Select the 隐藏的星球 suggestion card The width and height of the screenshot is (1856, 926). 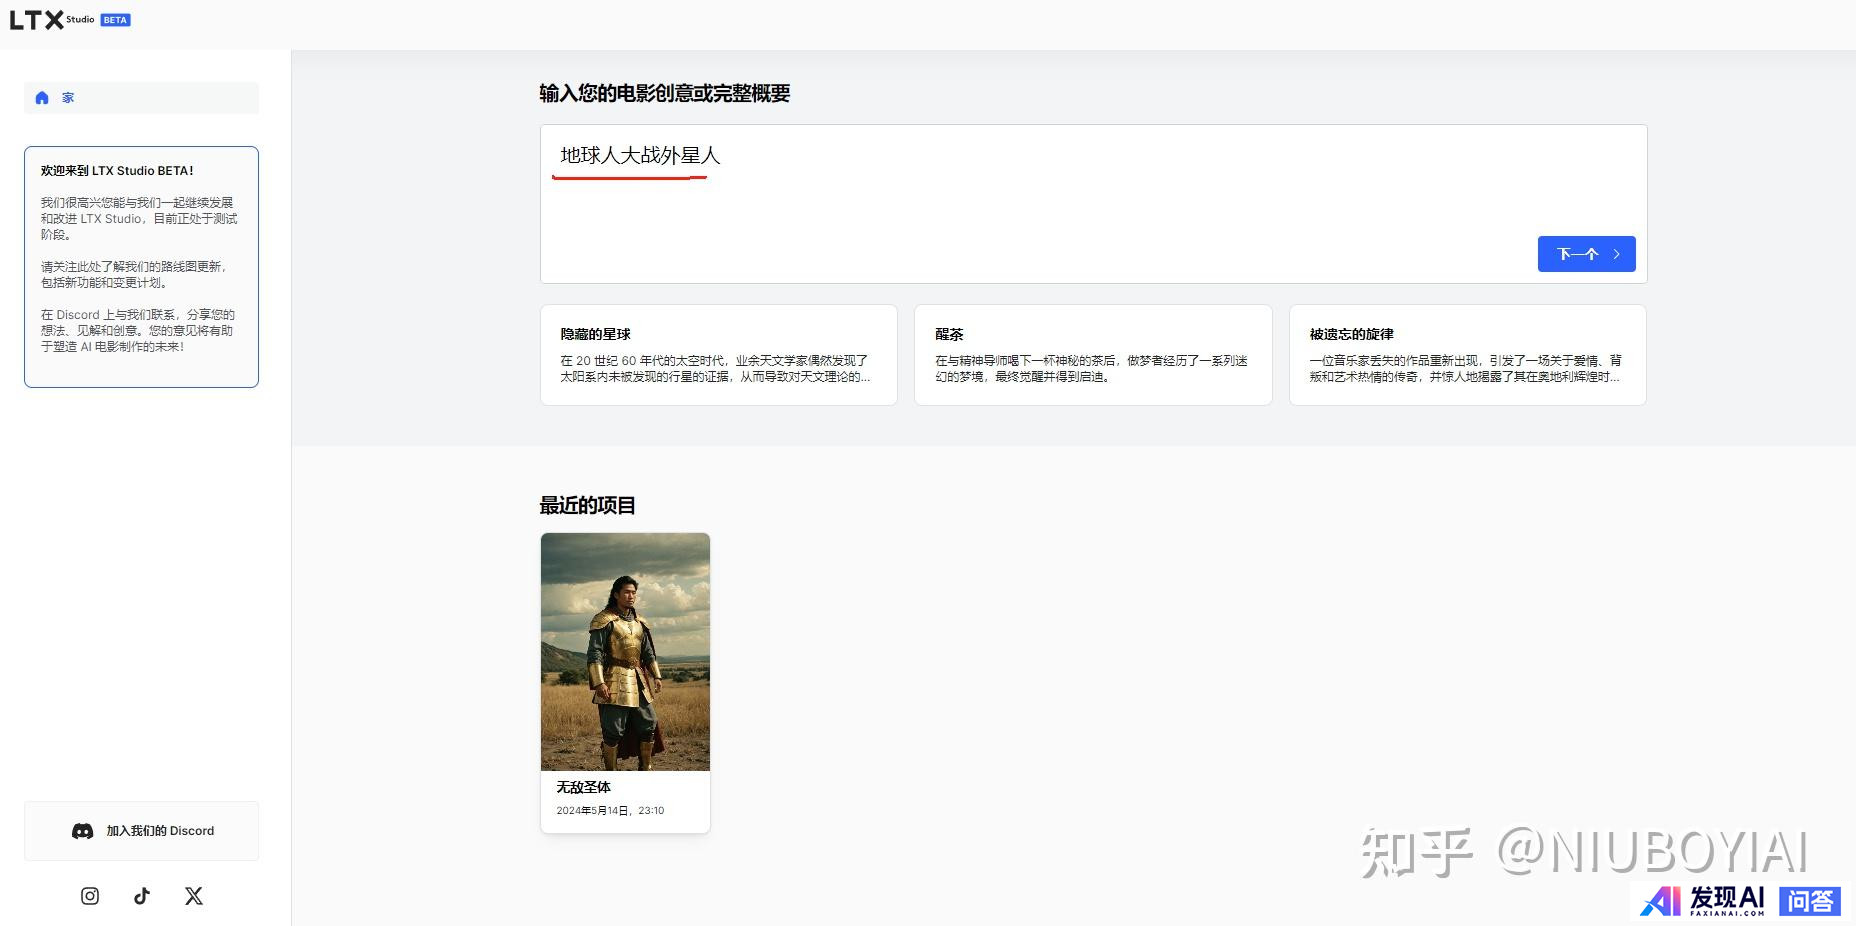[x=718, y=354]
